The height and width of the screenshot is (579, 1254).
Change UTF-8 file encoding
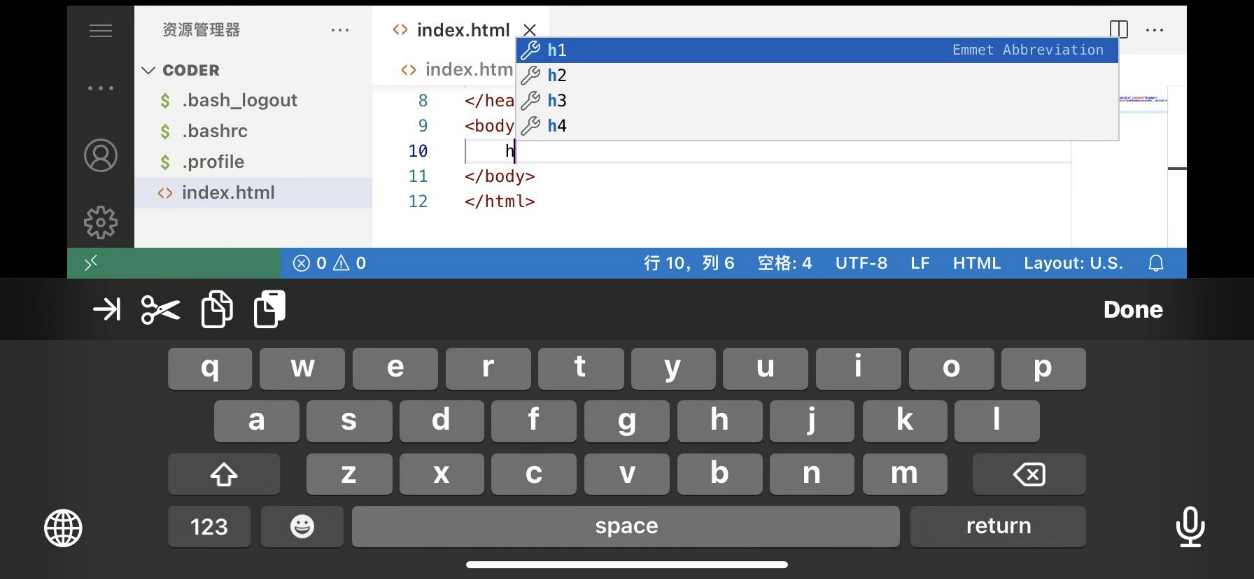pyautogui.click(x=861, y=263)
